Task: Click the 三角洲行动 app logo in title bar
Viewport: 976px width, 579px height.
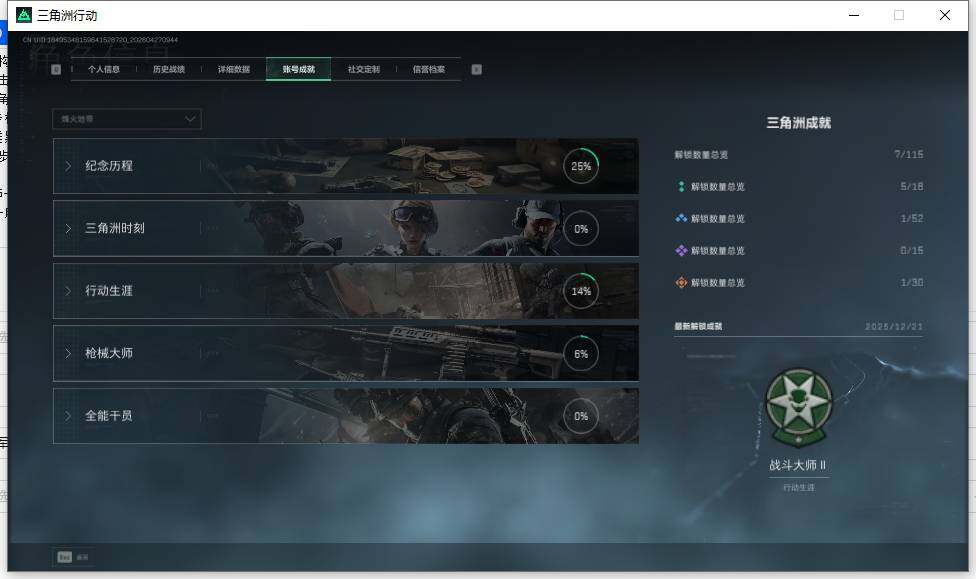Action: point(24,15)
